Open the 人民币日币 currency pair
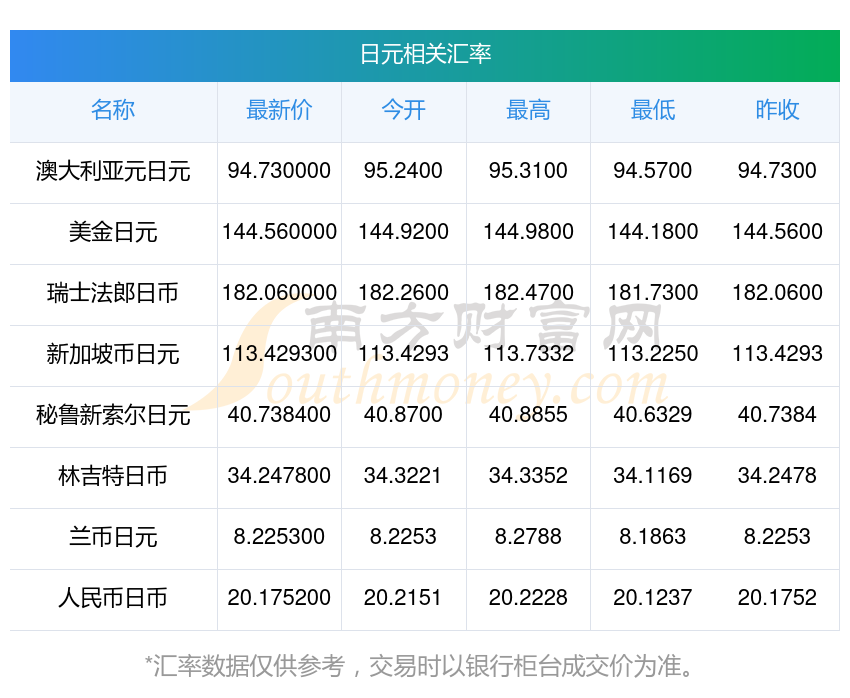Viewport: 850px width, 698px height. click(113, 598)
